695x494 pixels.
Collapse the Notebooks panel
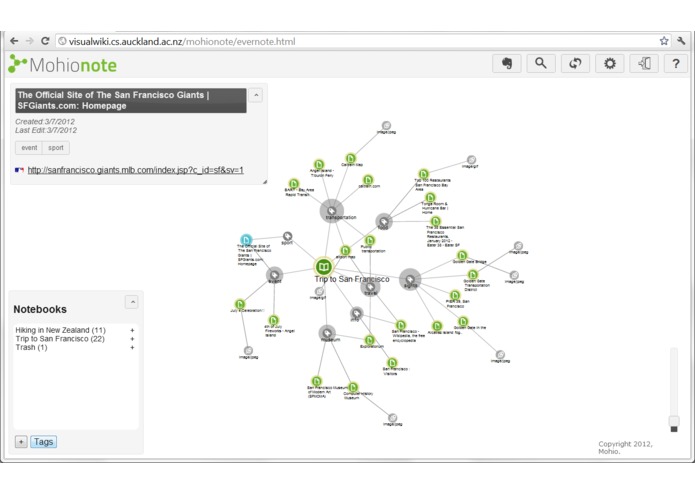[x=132, y=302]
